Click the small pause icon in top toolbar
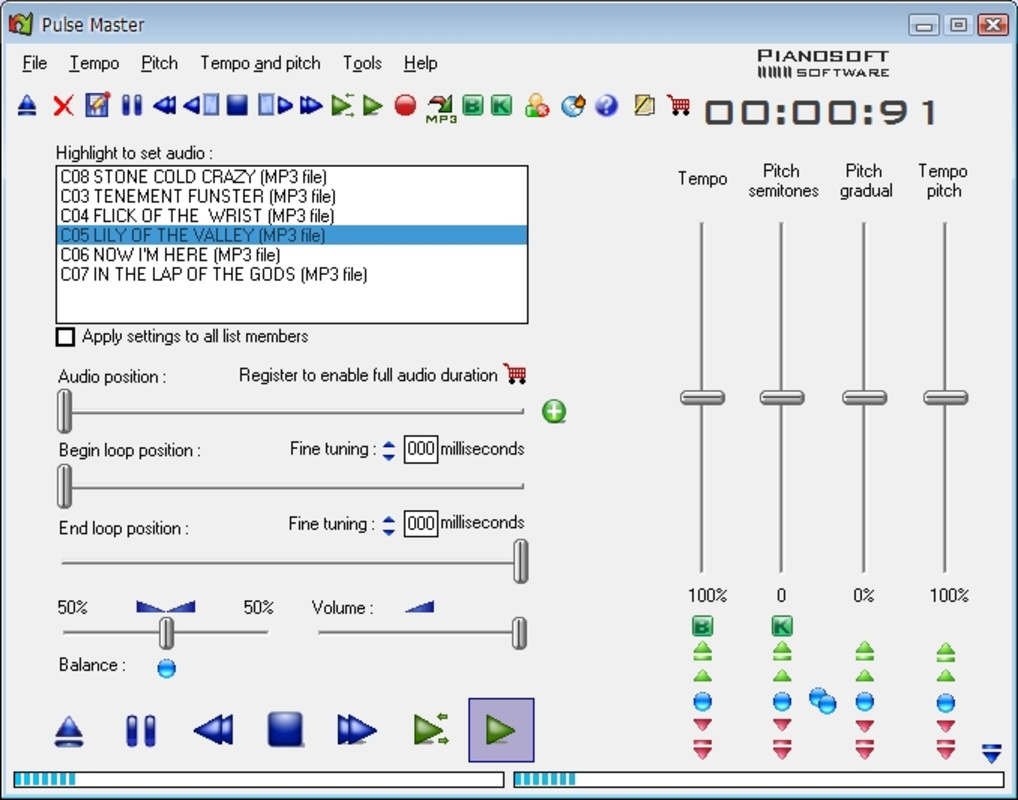This screenshot has width=1018, height=800. 132,105
